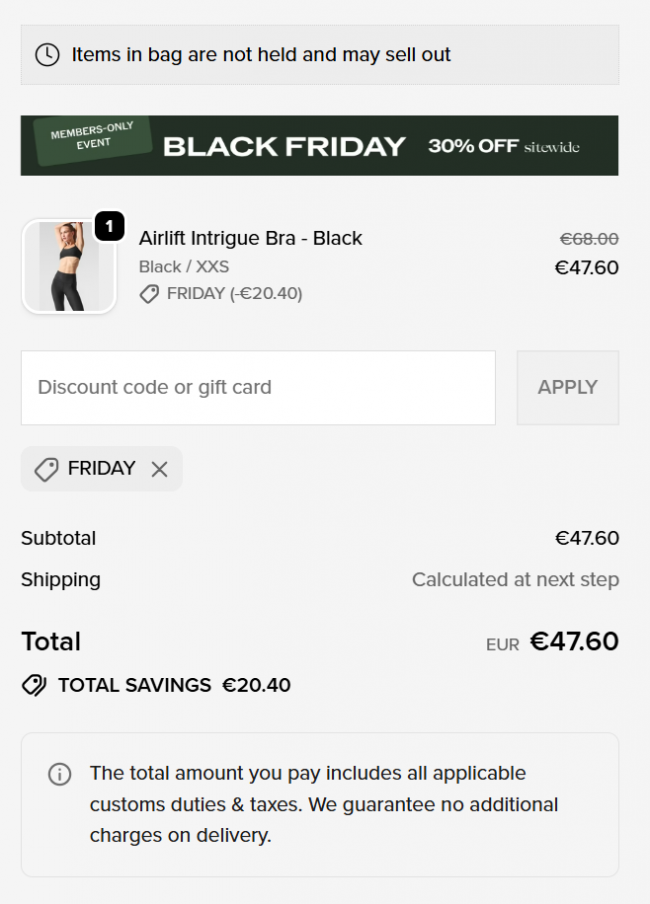Click the info icon beside customs duties notice

(60, 774)
